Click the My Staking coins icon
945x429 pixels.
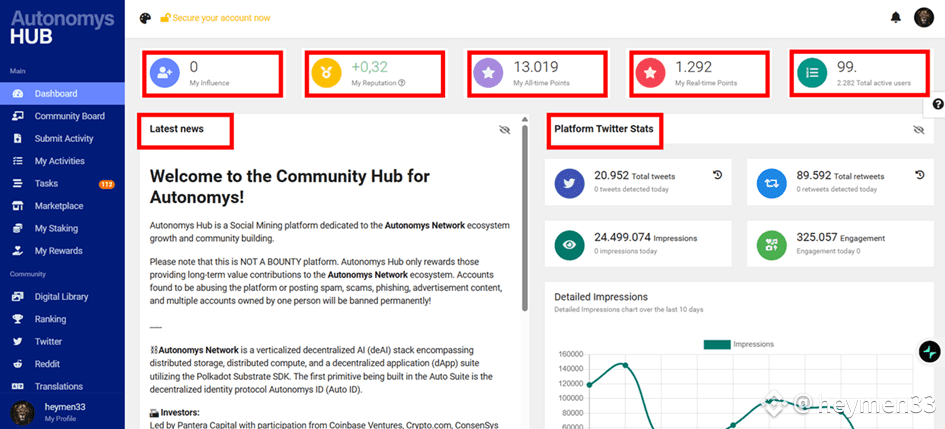17,228
